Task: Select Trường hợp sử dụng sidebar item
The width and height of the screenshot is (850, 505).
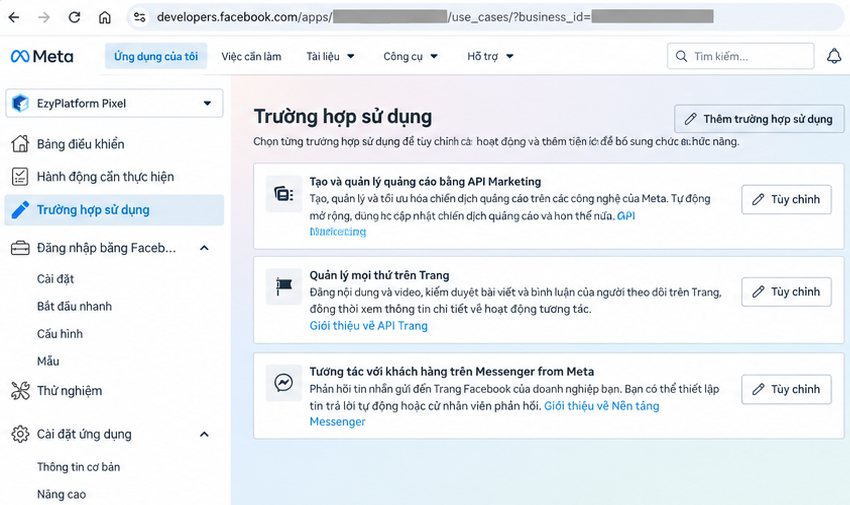Action: 114,210
